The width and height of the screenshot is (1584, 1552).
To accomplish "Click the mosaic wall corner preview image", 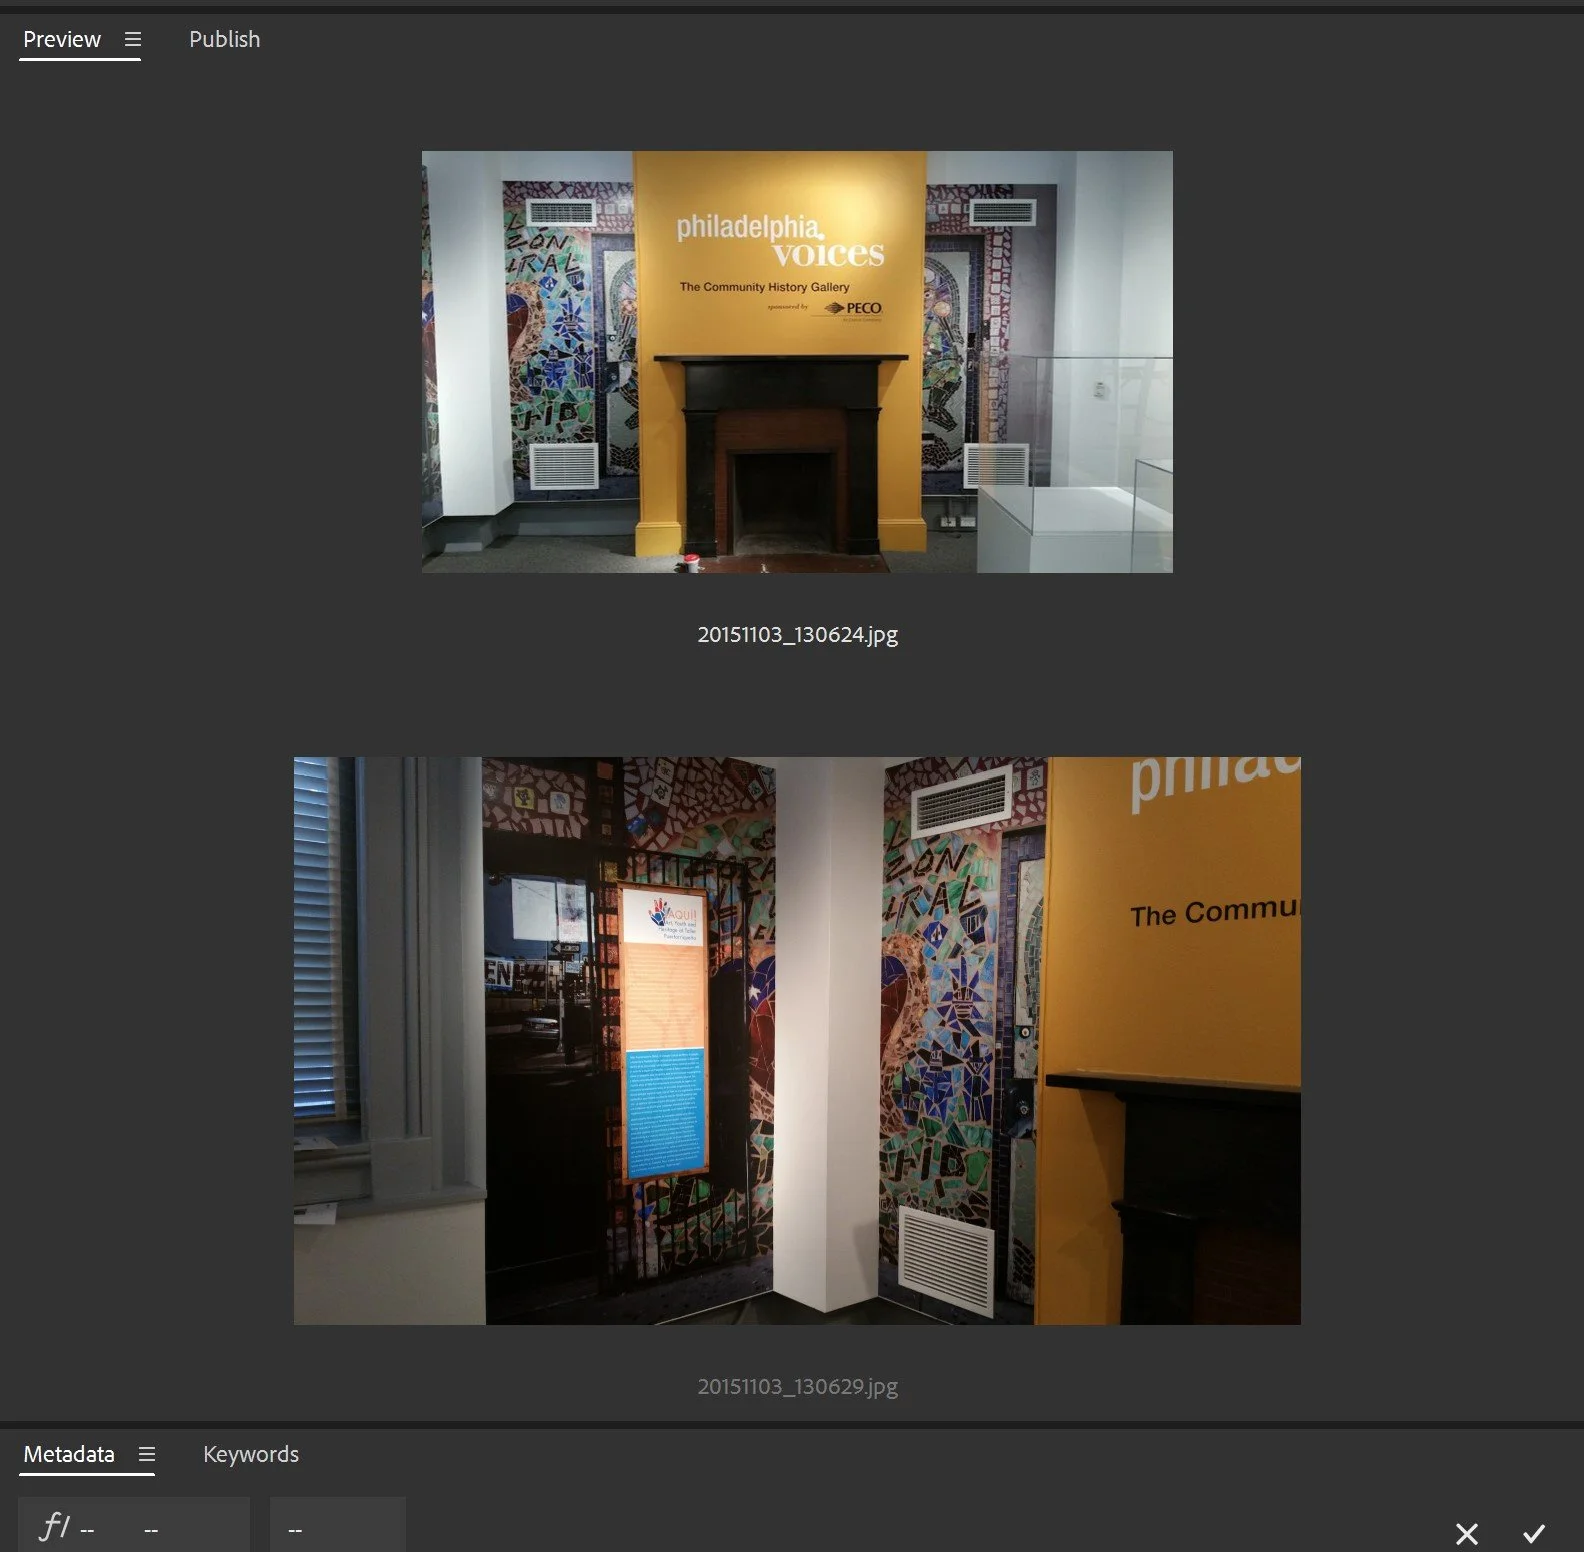I will point(797,1041).
